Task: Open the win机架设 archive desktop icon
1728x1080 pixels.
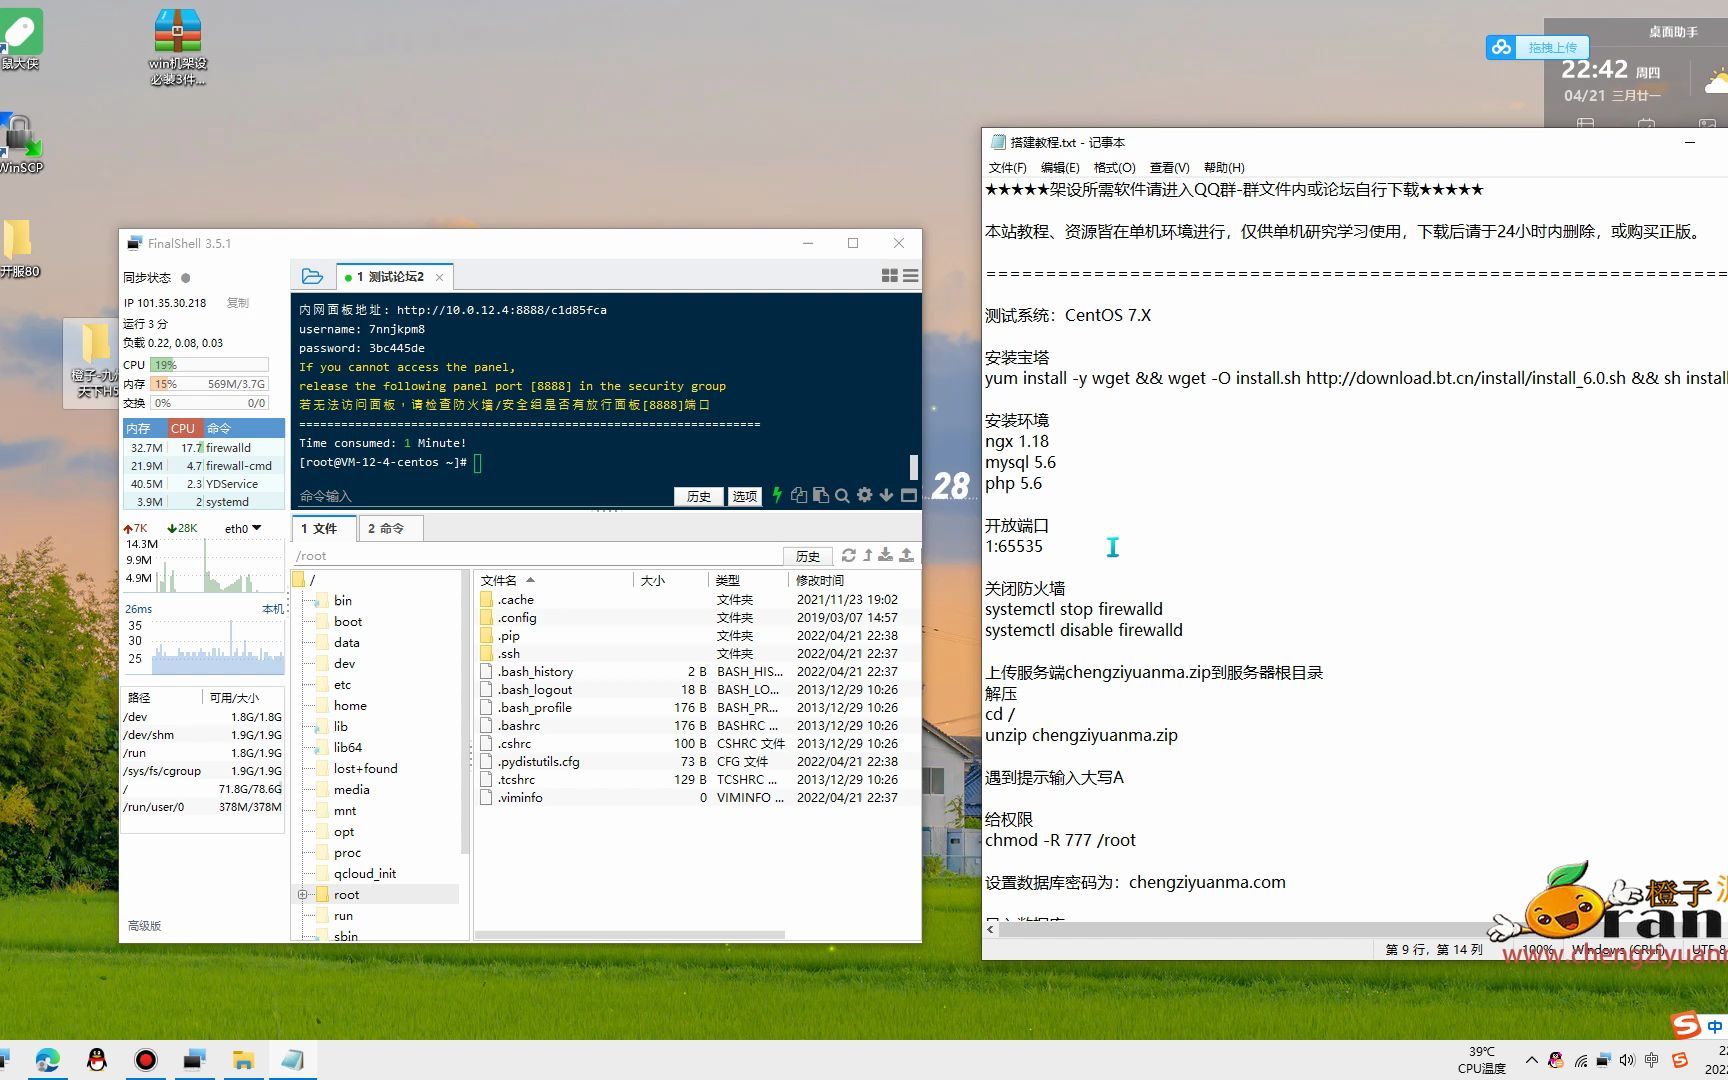Action: pyautogui.click(x=178, y=47)
